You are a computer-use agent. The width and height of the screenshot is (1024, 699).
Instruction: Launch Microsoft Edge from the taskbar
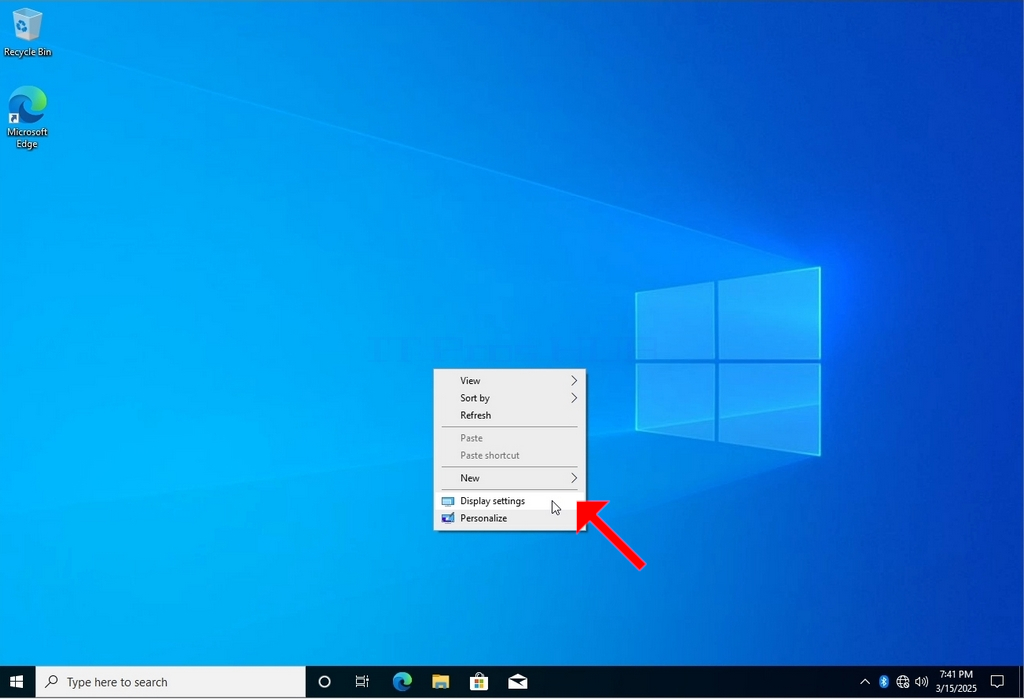(402, 682)
